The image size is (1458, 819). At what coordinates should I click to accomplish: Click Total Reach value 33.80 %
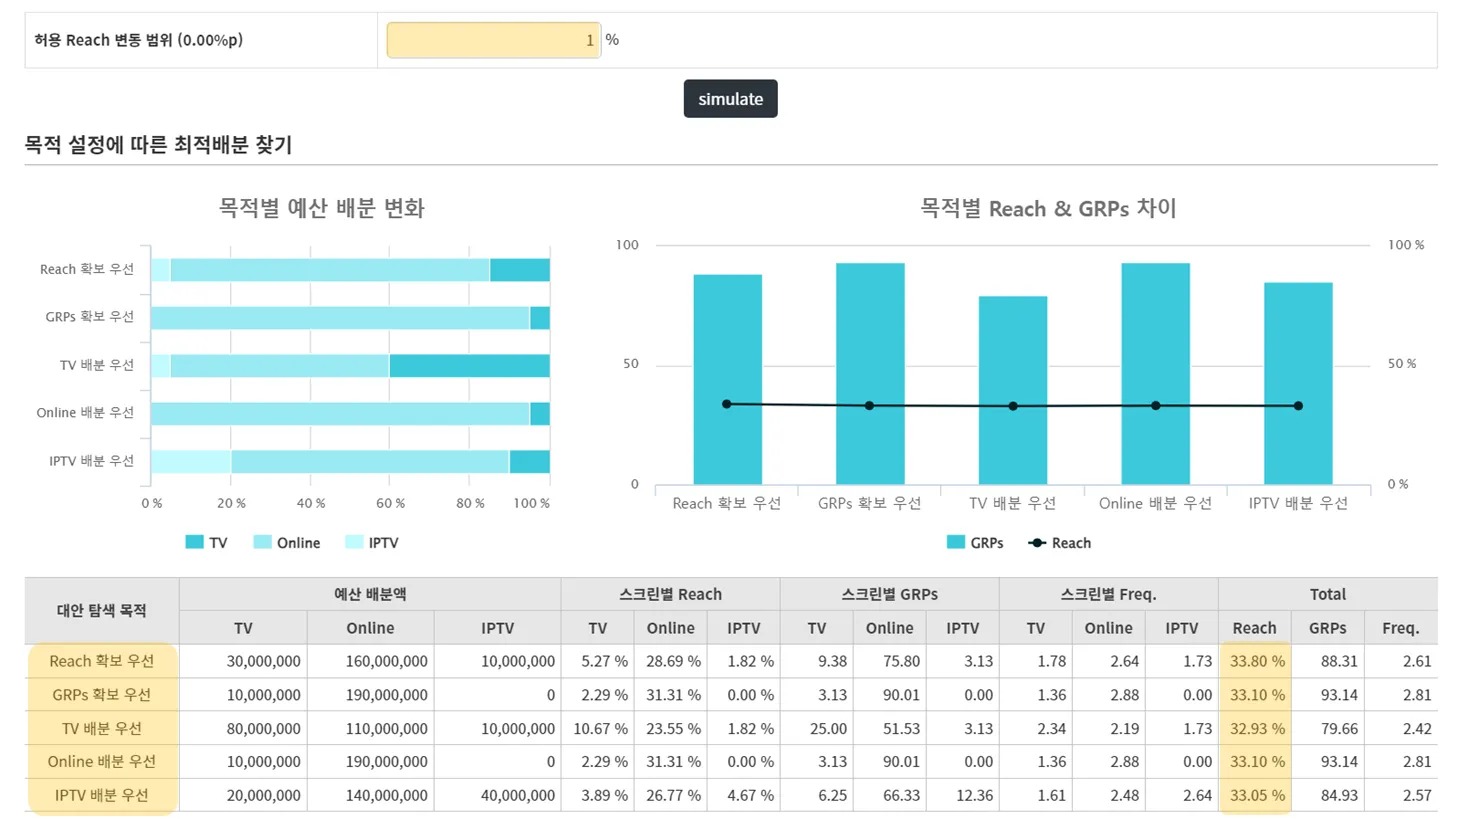[1255, 661]
